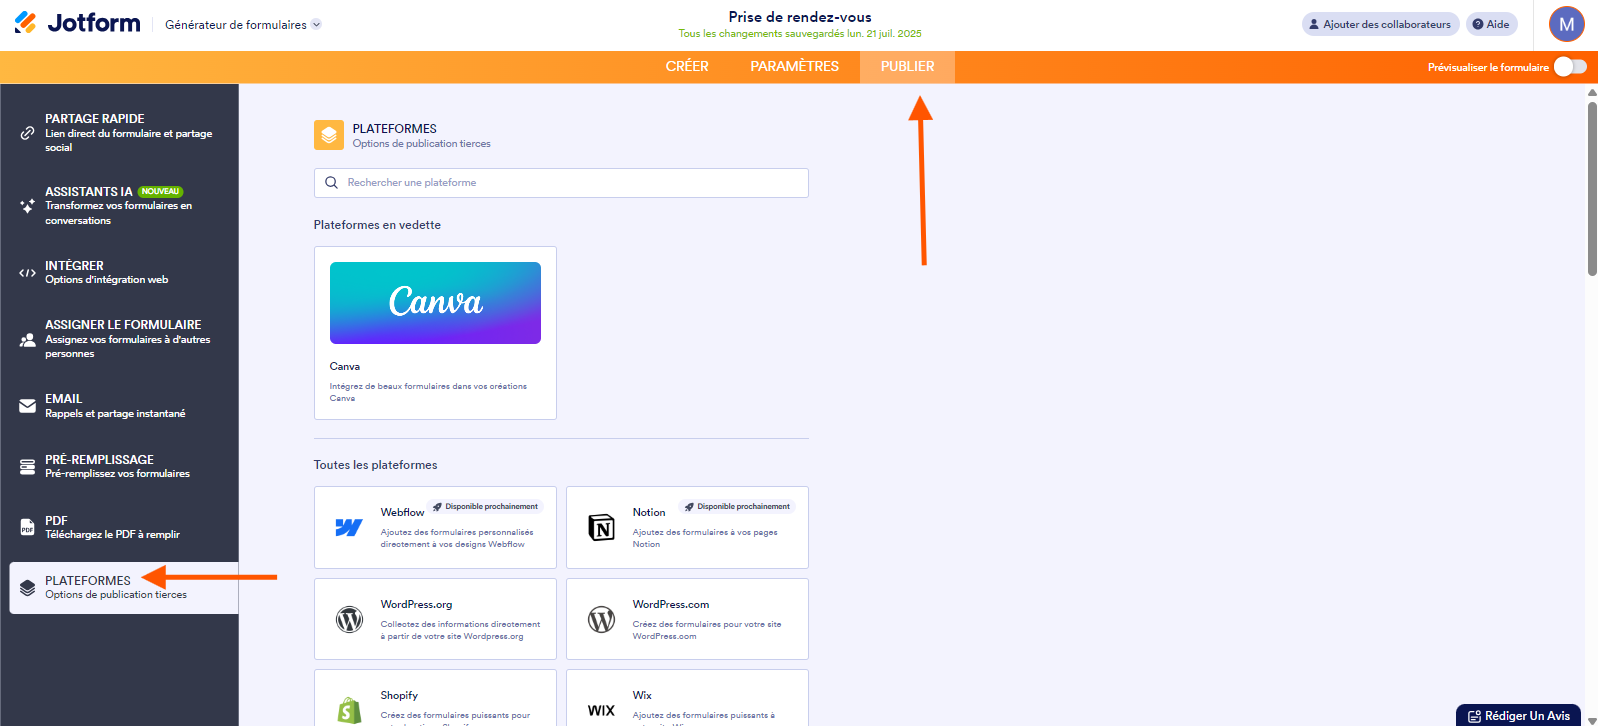The height and width of the screenshot is (726, 1598).
Task: Click the layers icon beside Plateformes in sidebar
Action: [x=28, y=588]
